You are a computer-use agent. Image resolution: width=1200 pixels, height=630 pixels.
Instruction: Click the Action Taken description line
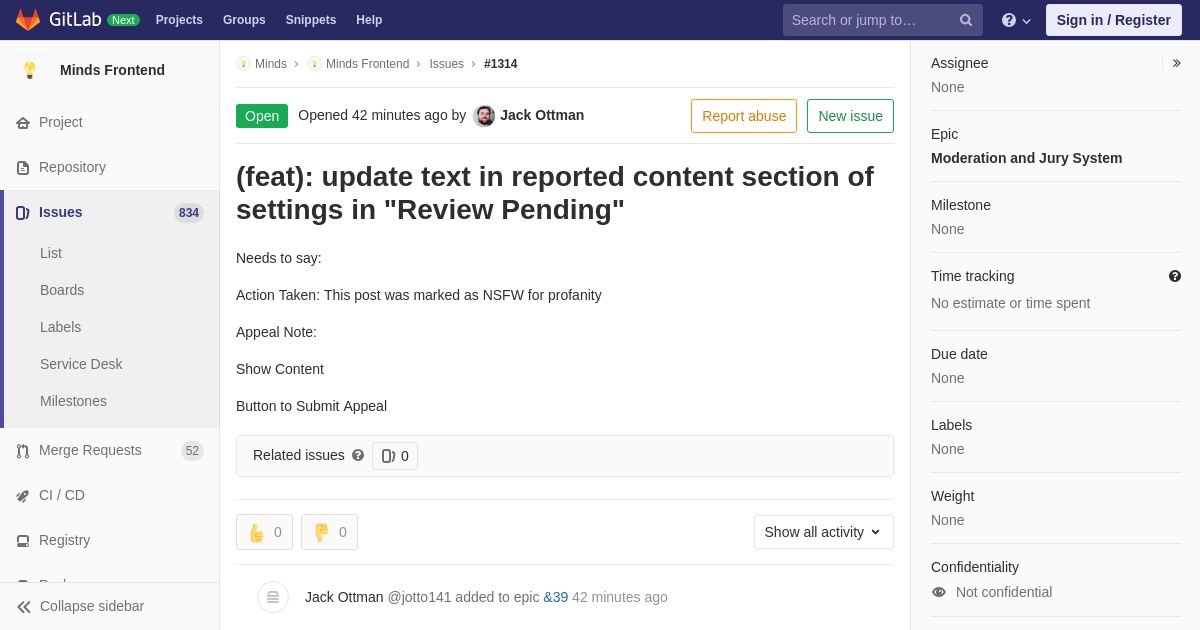click(x=419, y=295)
